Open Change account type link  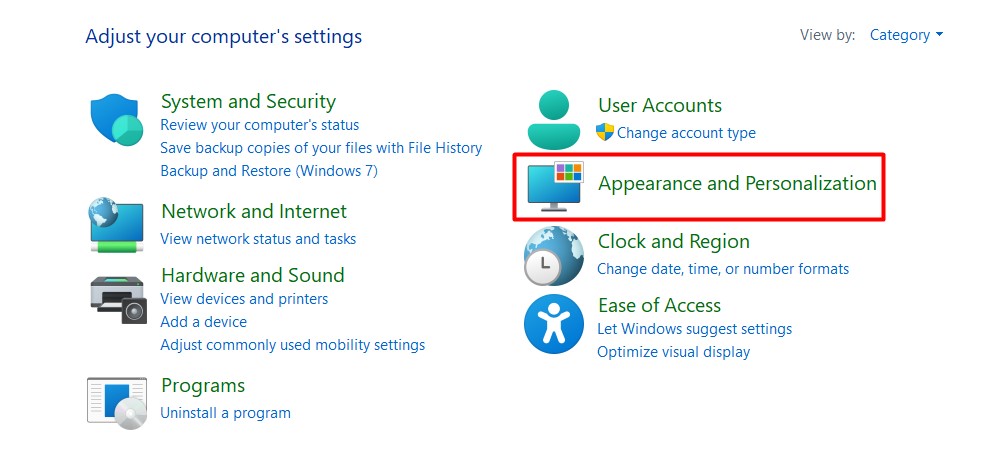click(686, 133)
